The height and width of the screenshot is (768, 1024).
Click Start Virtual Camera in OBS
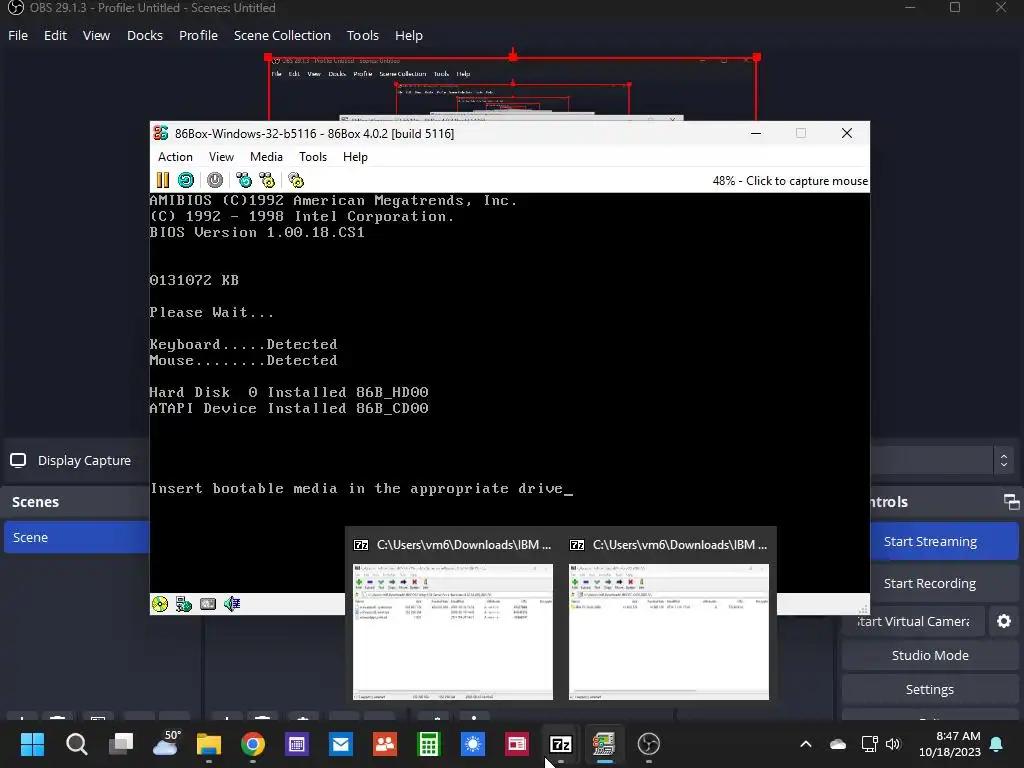(913, 621)
